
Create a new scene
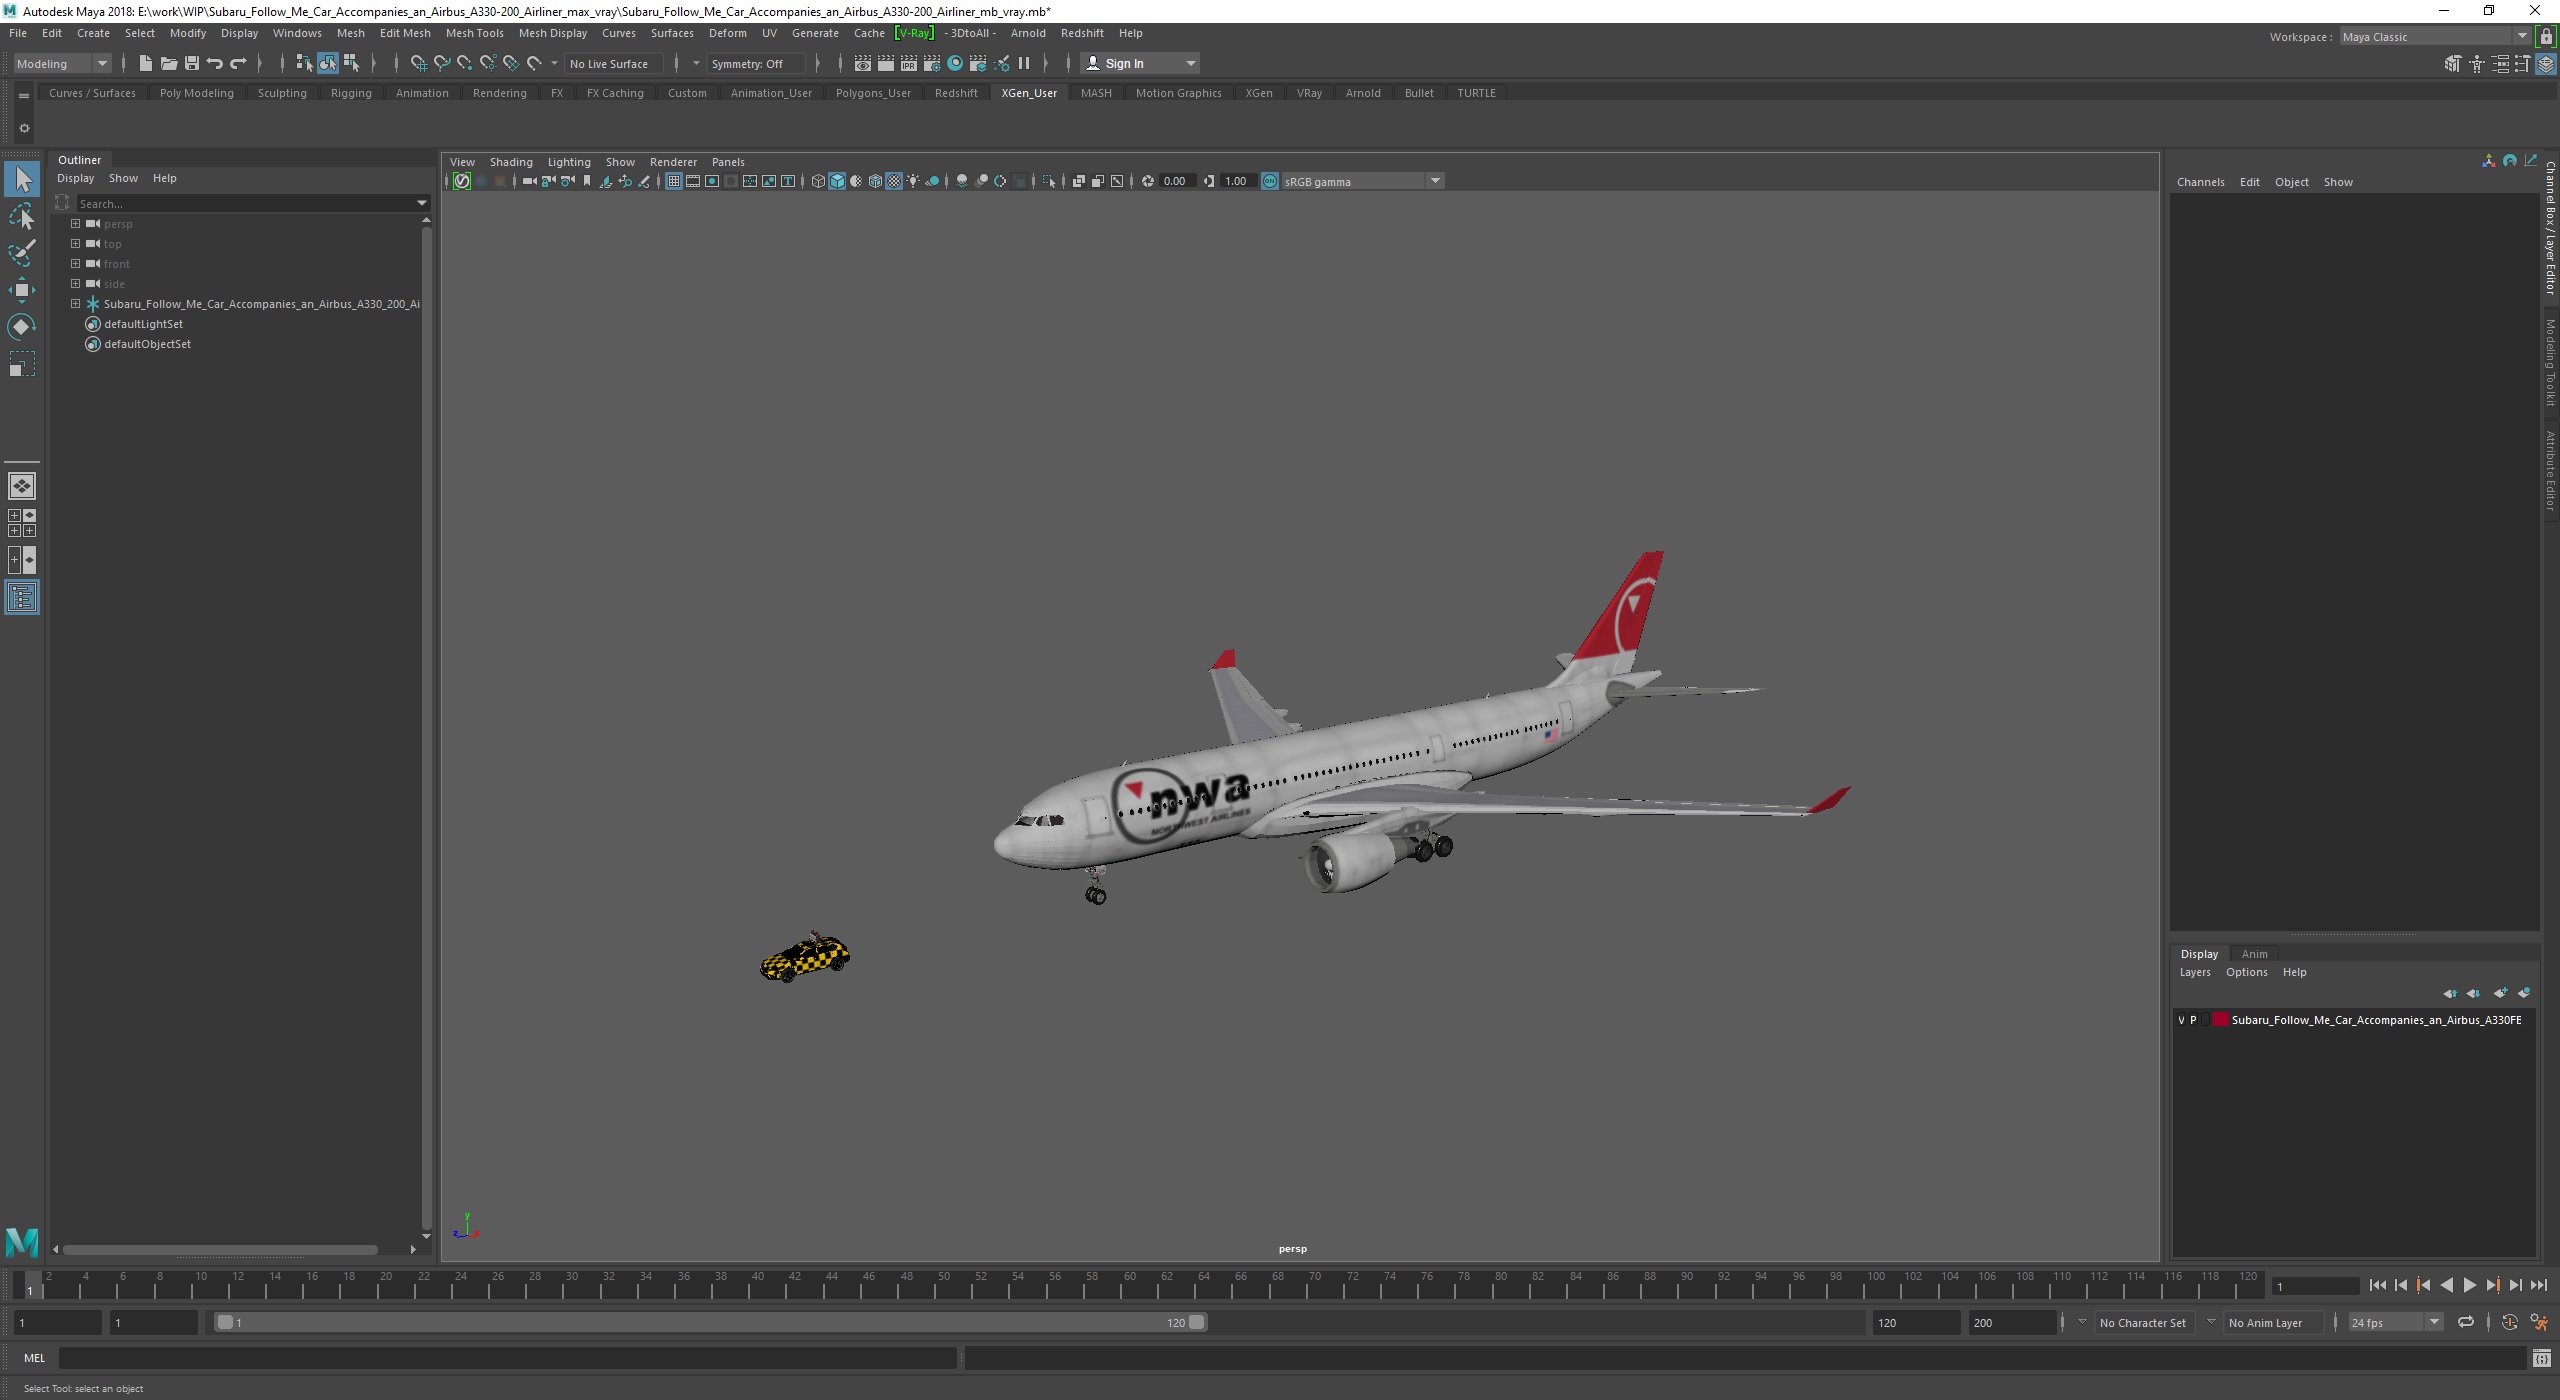coord(146,63)
